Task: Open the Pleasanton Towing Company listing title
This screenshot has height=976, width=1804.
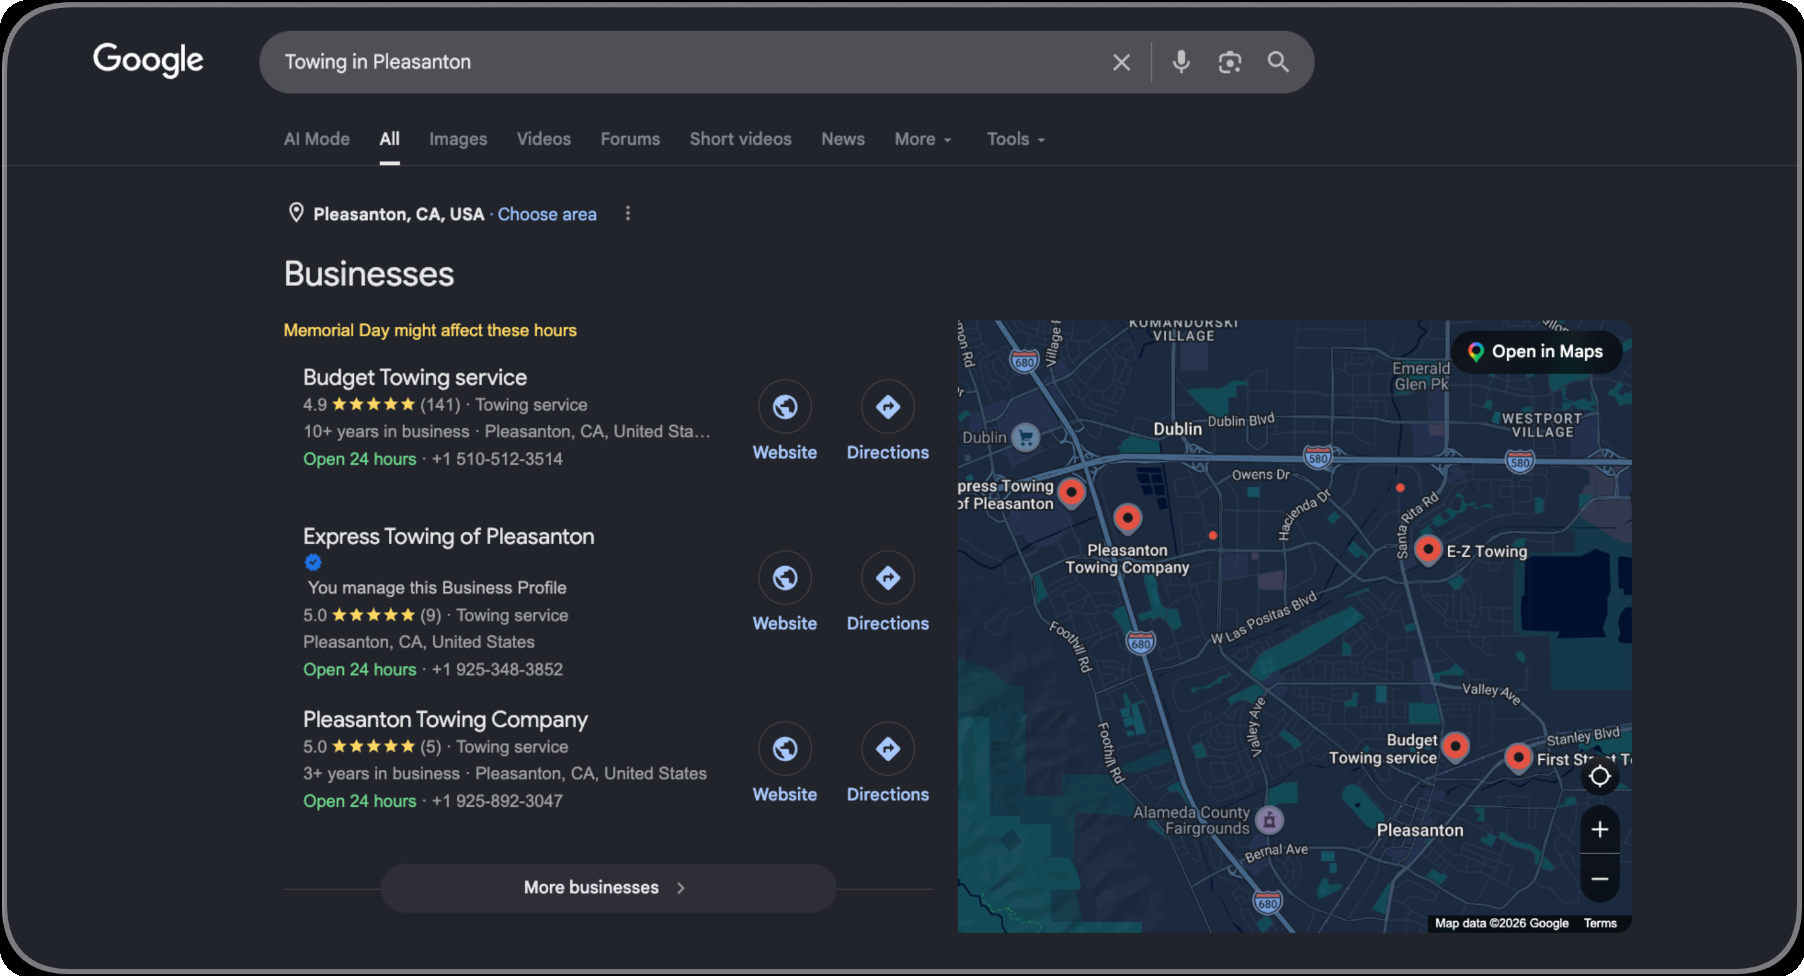Action: coord(445,719)
